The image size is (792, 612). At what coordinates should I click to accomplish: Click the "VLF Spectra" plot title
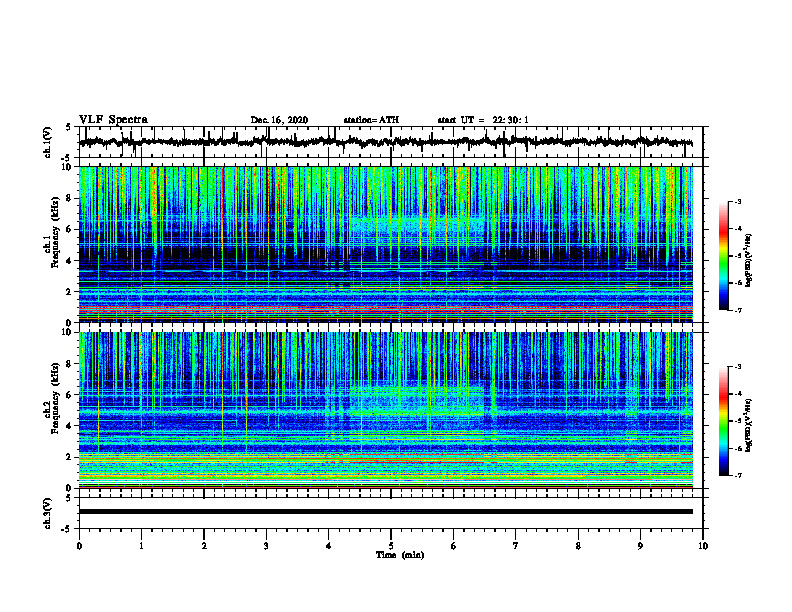pyautogui.click(x=113, y=120)
